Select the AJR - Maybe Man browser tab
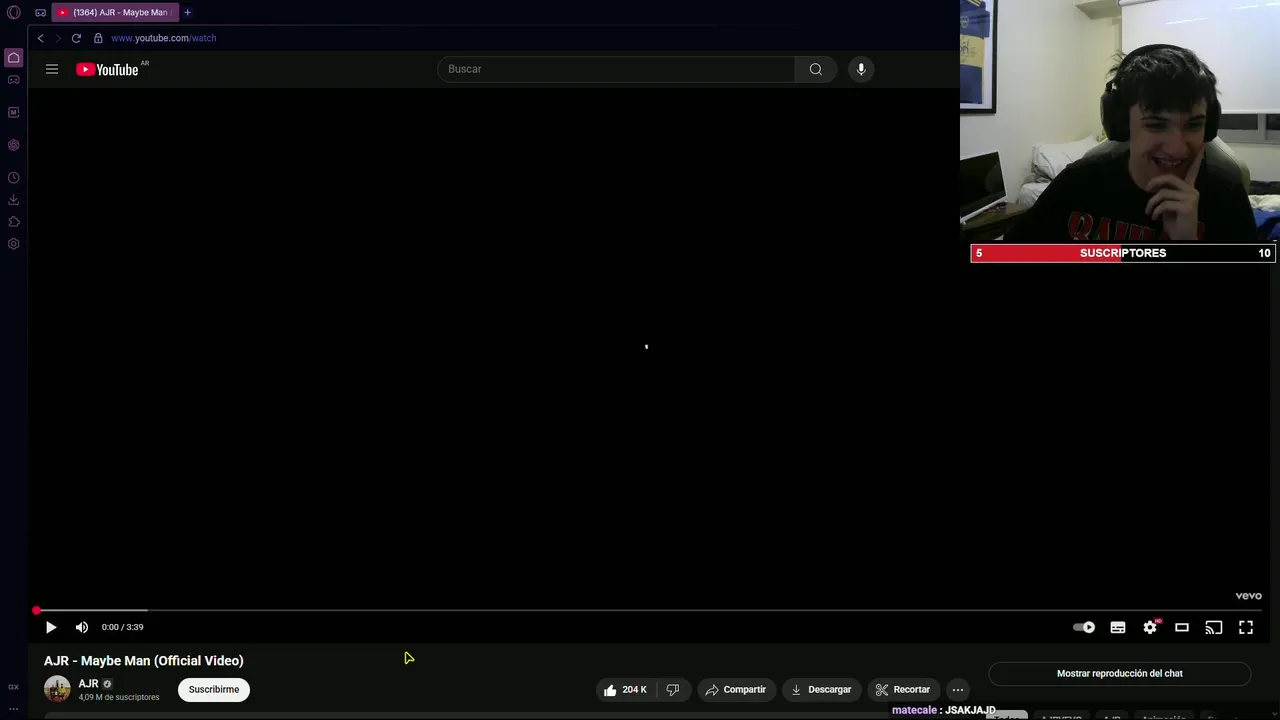1280x720 pixels. pyautogui.click(x=114, y=13)
